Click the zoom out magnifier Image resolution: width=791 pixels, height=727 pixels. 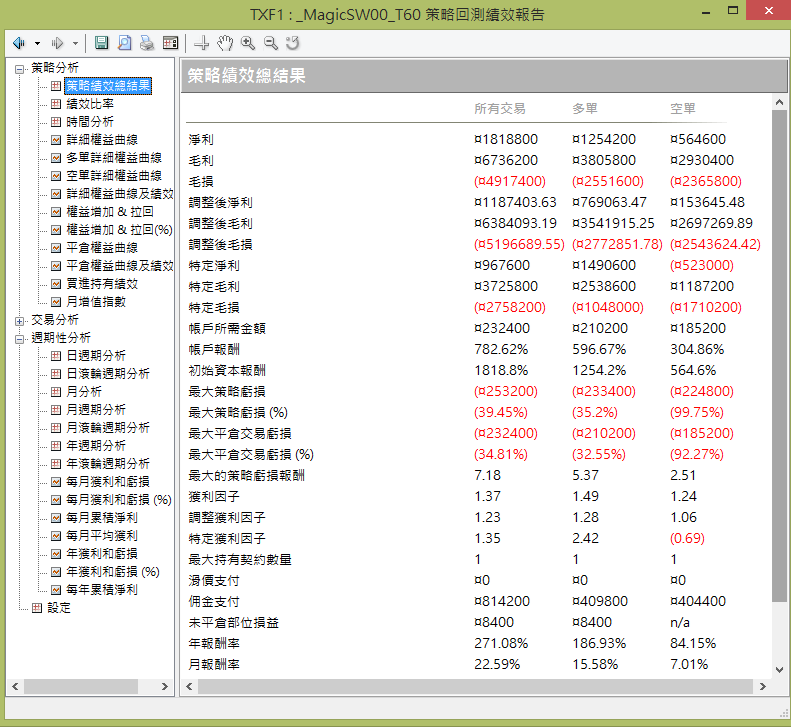[271, 43]
